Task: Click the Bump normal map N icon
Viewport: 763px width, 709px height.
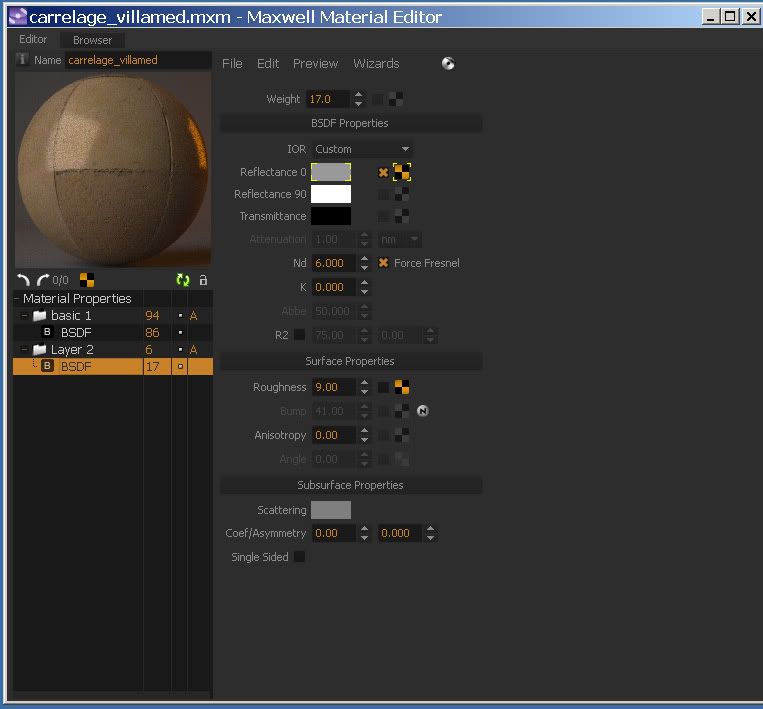Action: 423,411
